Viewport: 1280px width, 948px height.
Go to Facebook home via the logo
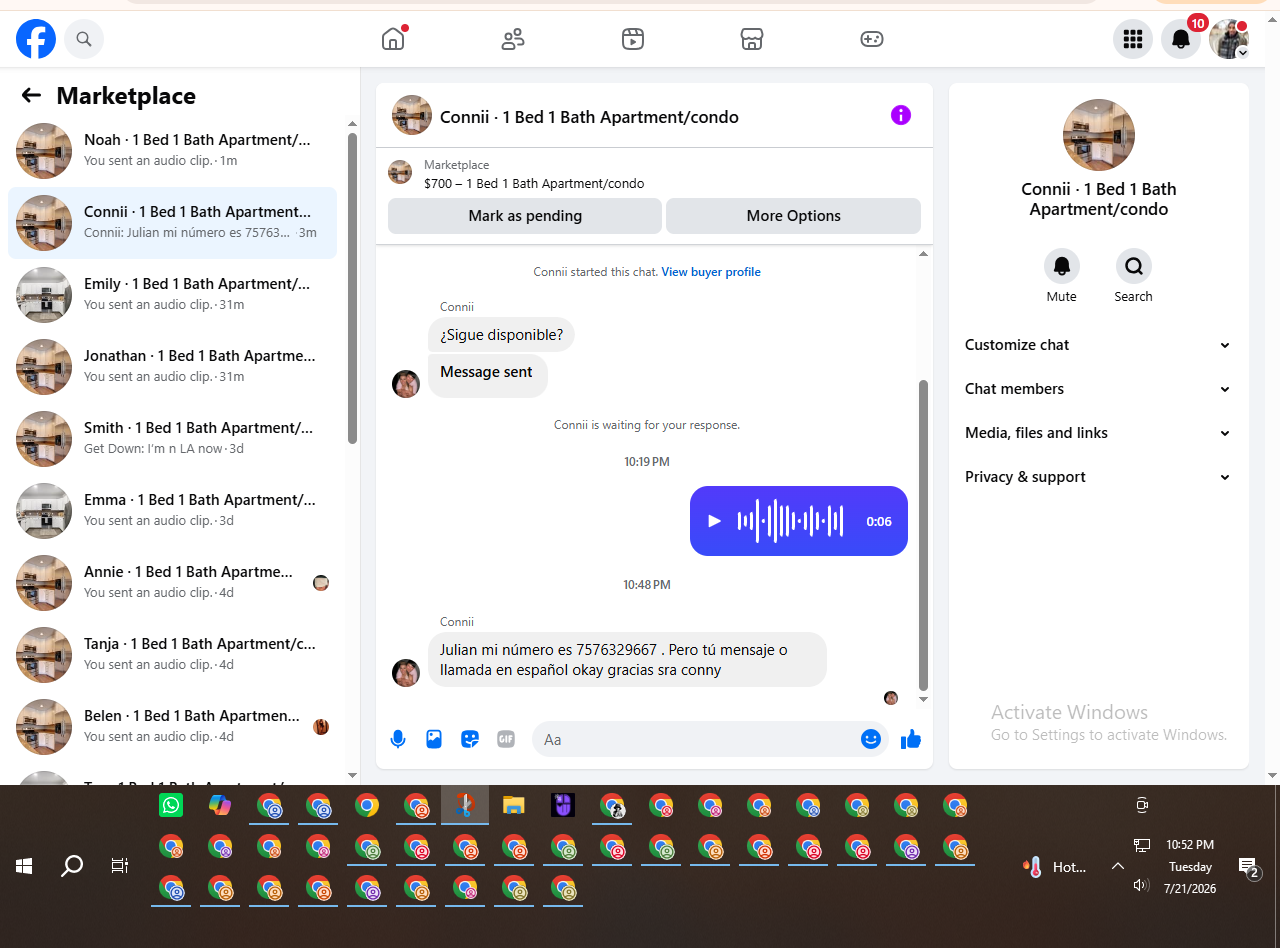coord(36,39)
